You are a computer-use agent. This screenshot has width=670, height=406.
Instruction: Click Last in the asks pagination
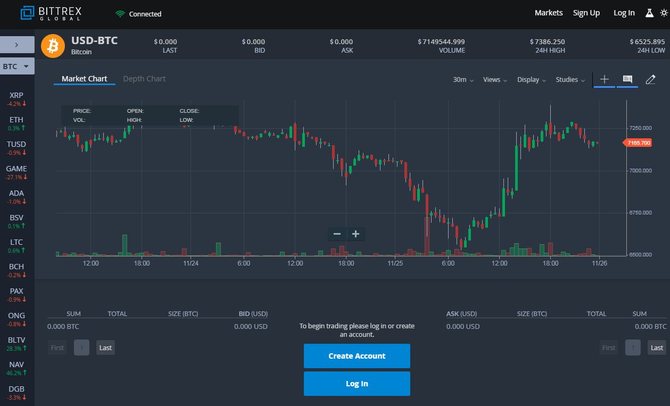point(656,347)
